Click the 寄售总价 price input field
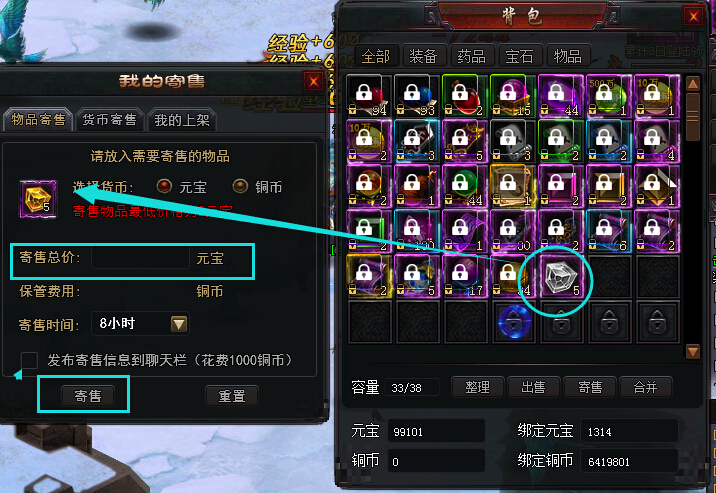Screen dimensions: 716x493 click(141, 258)
